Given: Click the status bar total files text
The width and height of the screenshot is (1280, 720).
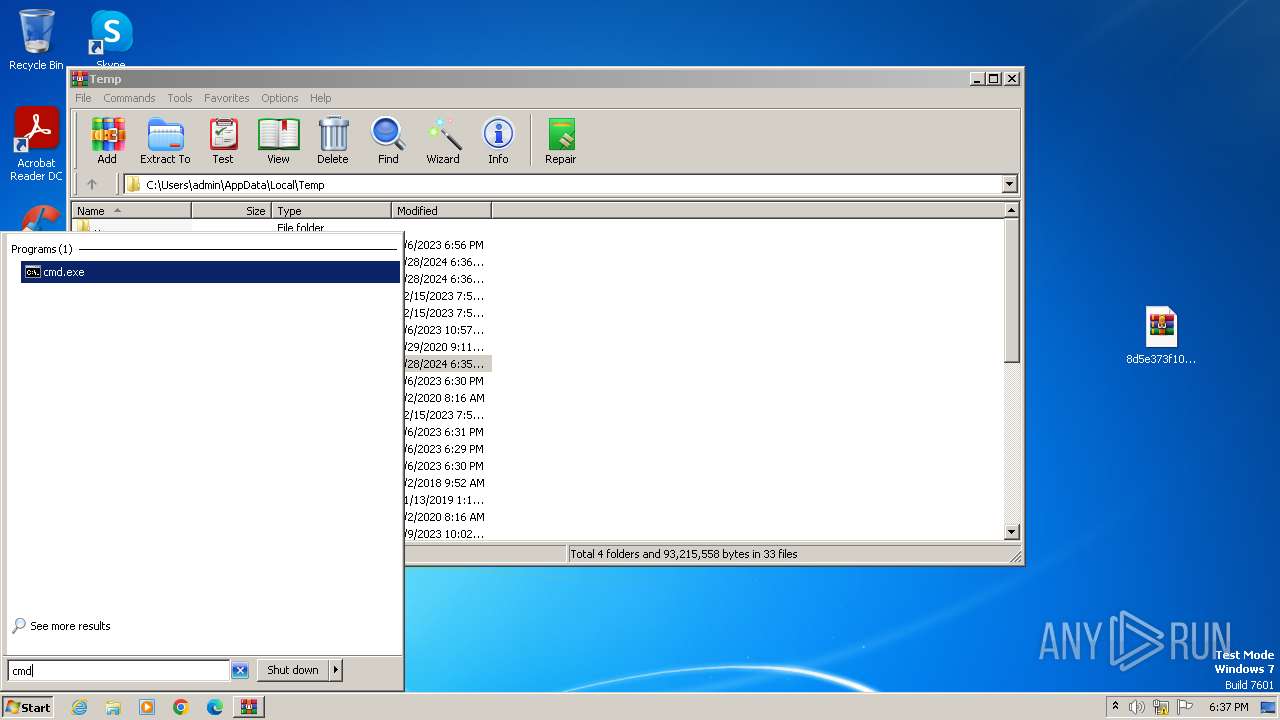Looking at the screenshot, I should click(683, 554).
